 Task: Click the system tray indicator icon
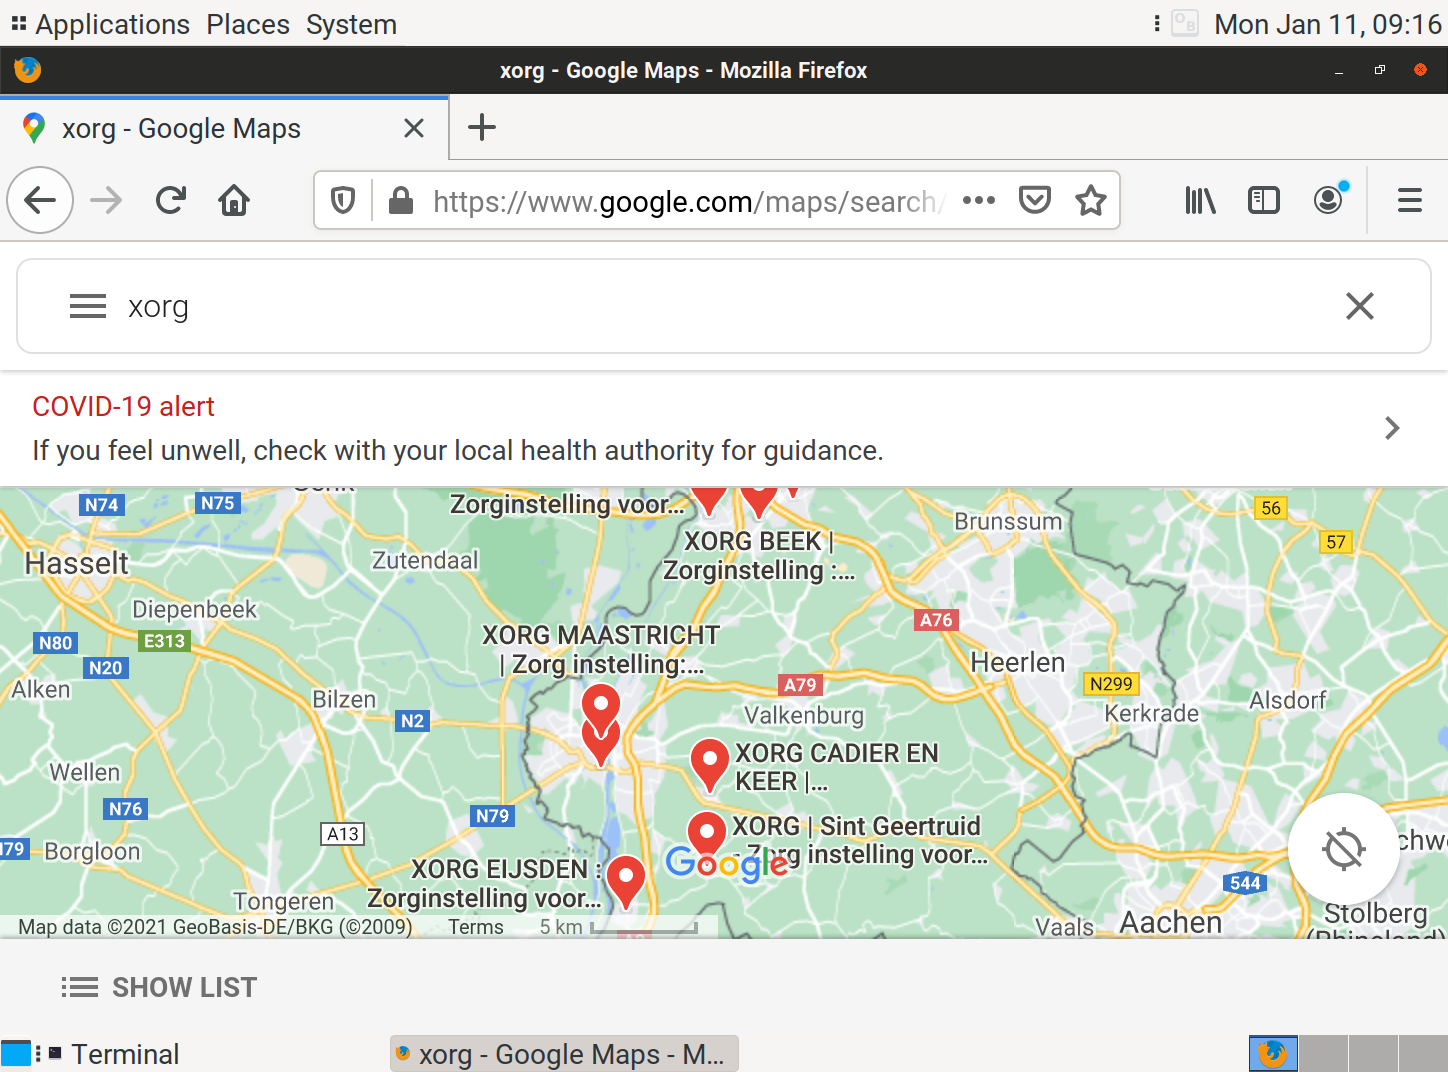pos(1185,23)
